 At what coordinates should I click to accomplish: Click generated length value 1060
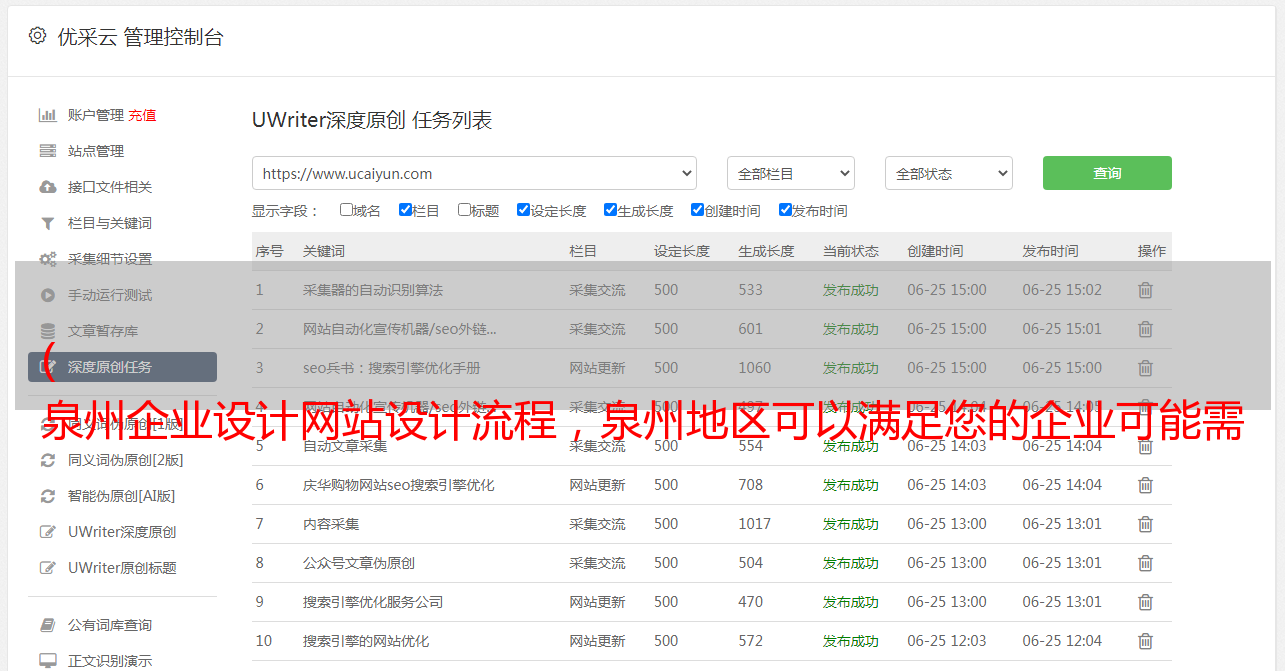(755, 368)
